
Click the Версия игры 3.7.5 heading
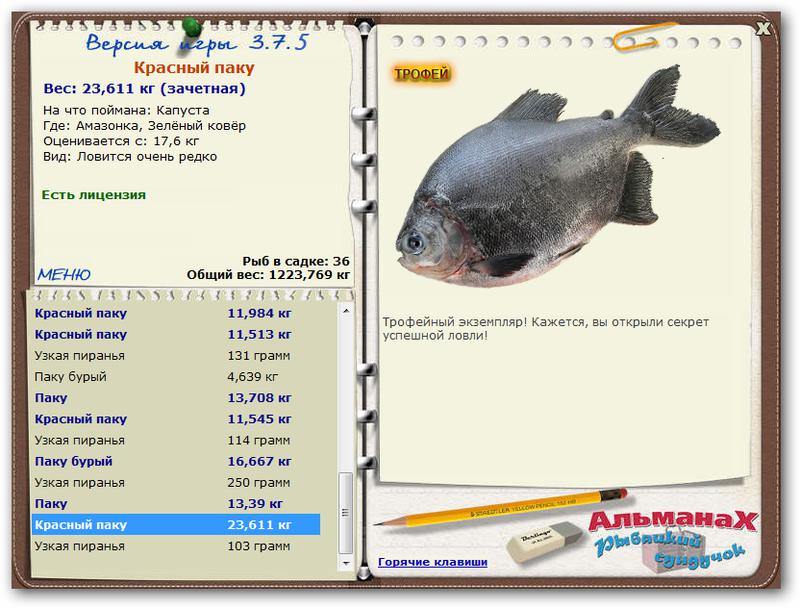click(x=197, y=43)
